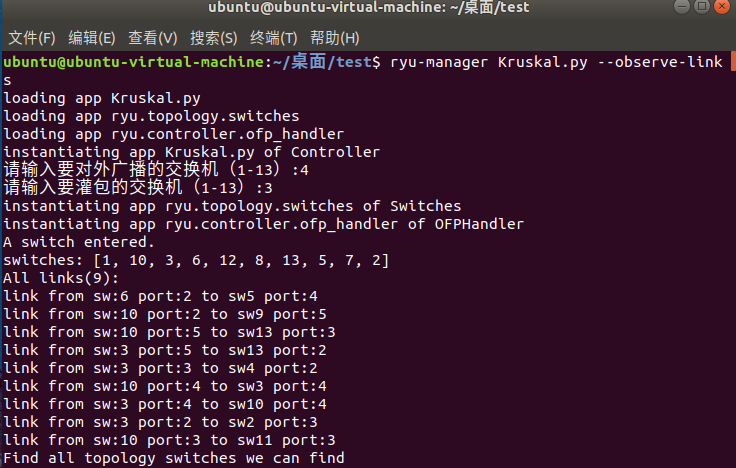Click the 'A switch entered.' line
This screenshot has width=736, height=468.
pyautogui.click(x=79, y=242)
